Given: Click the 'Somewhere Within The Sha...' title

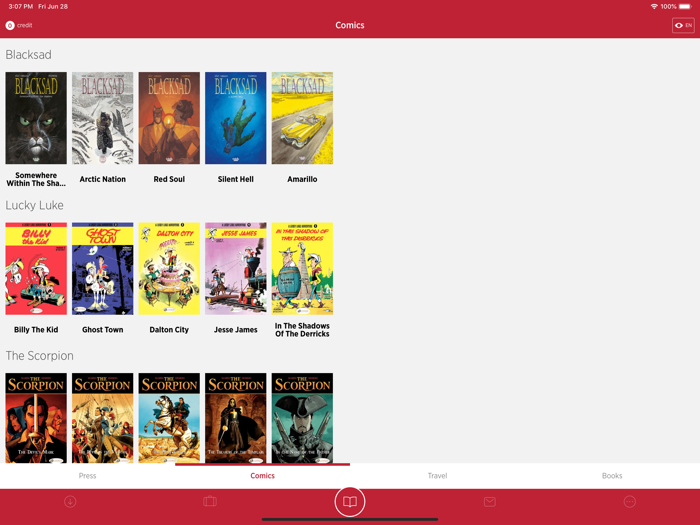Looking at the screenshot, I should pos(36,179).
